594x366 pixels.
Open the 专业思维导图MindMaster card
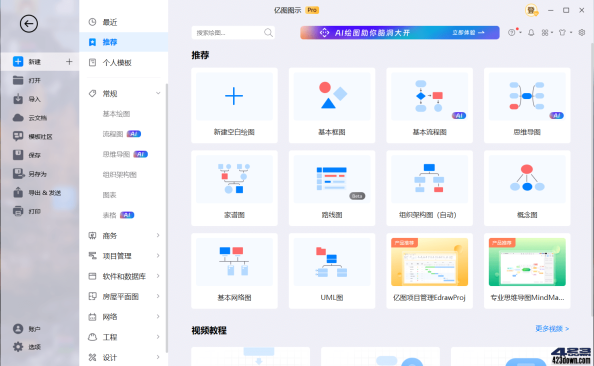pyautogui.click(x=527, y=271)
